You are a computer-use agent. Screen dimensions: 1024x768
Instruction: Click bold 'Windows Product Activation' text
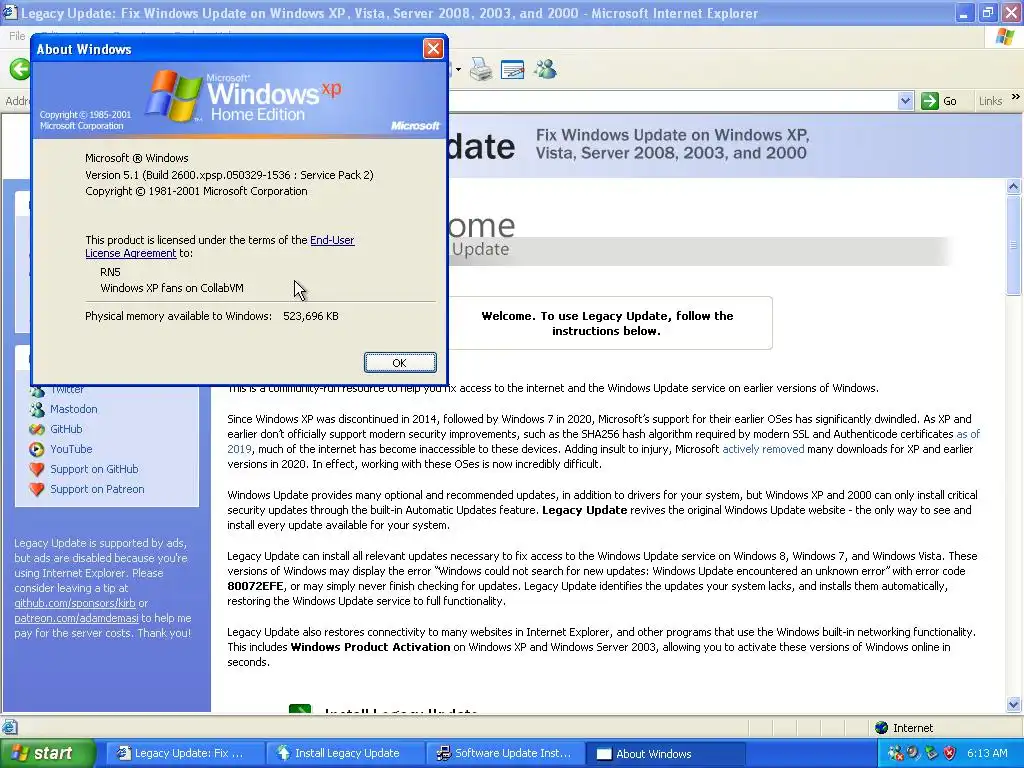(x=370, y=647)
